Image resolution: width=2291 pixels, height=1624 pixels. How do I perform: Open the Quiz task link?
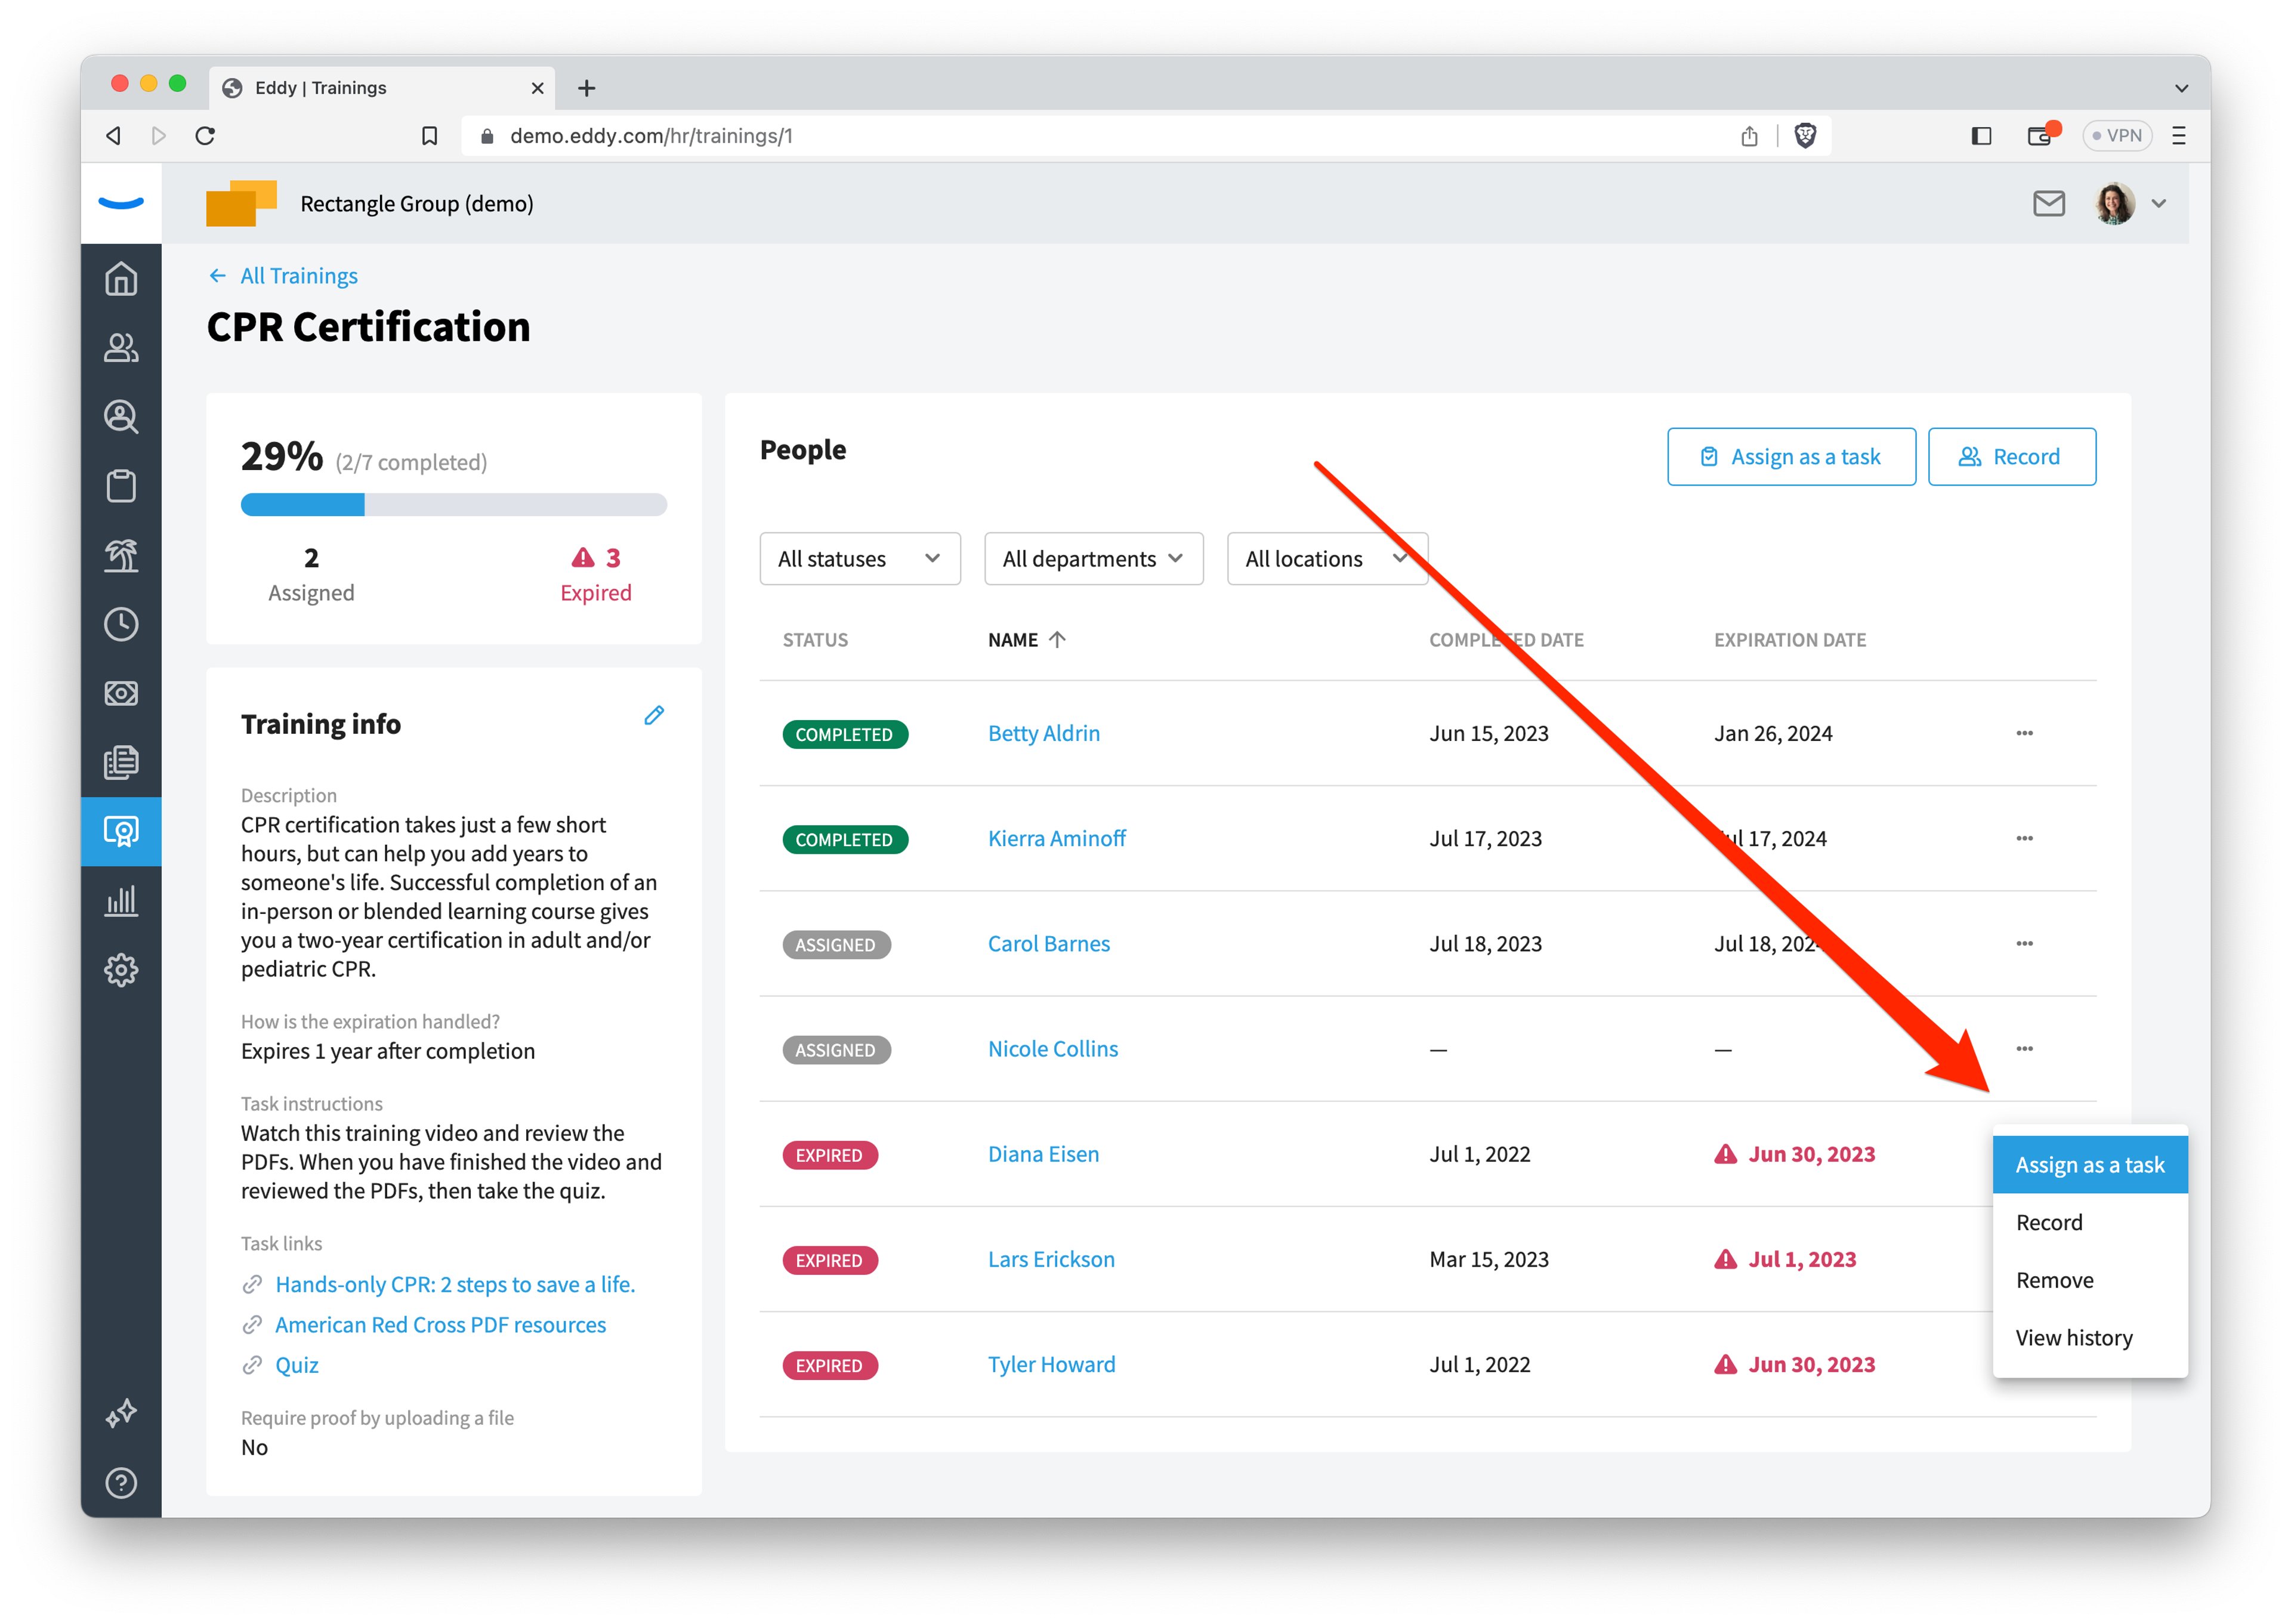[296, 1365]
